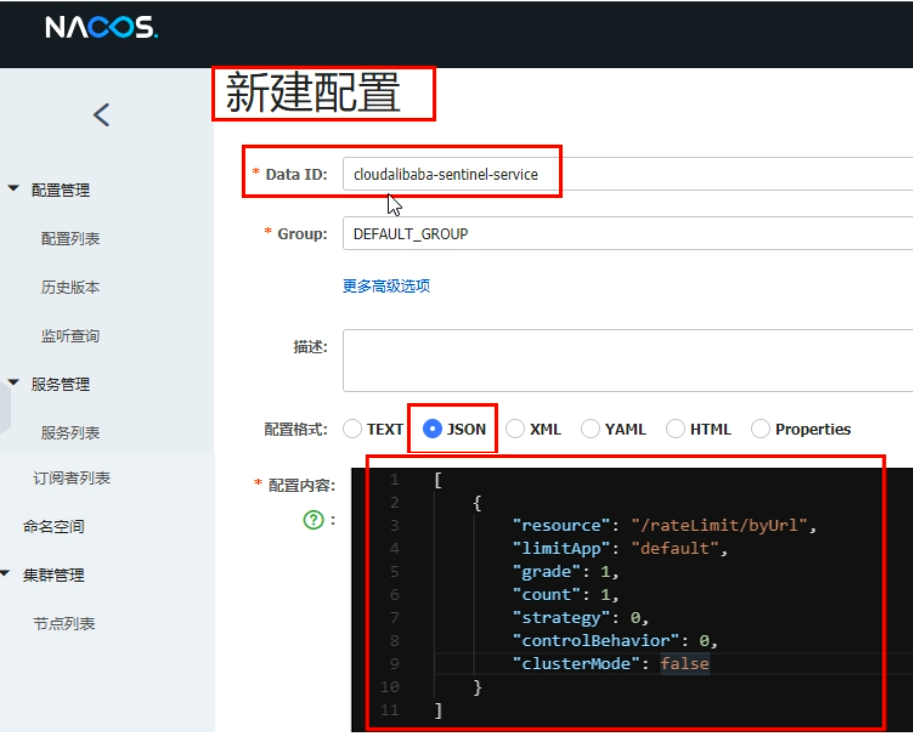Select the JSON format radio button
The width and height of the screenshot is (913, 733).
tap(432, 429)
